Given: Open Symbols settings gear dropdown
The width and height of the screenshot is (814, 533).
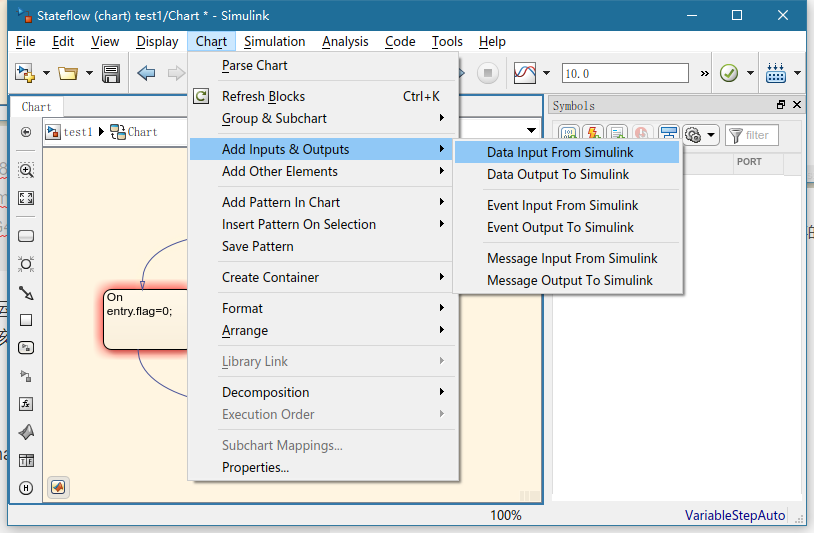Looking at the screenshot, I should coord(700,135).
